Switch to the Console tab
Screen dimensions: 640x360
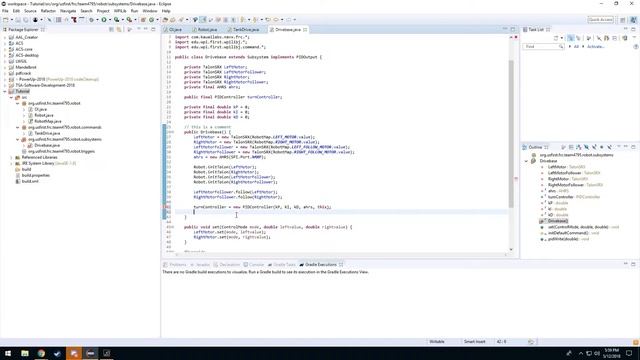pos(254,264)
